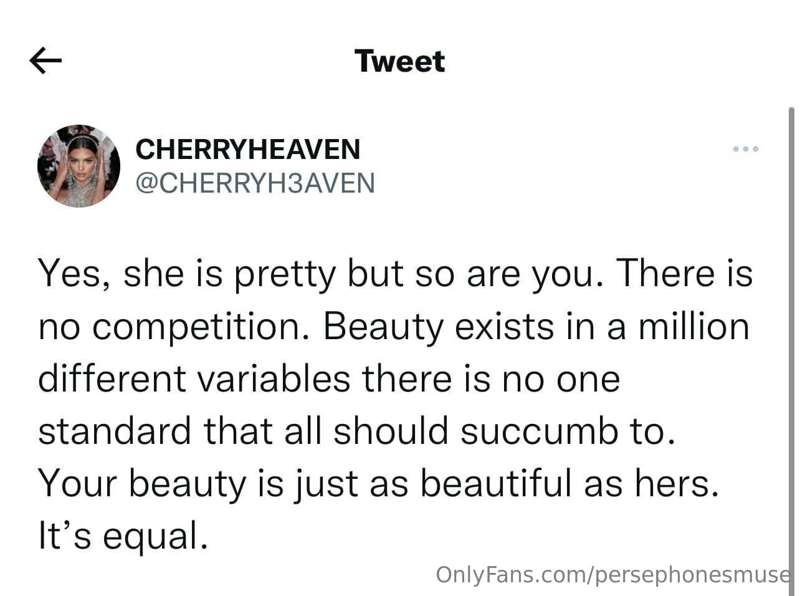Click the Tweet page title
Viewport: 800px width, 596px height.
[x=399, y=61]
